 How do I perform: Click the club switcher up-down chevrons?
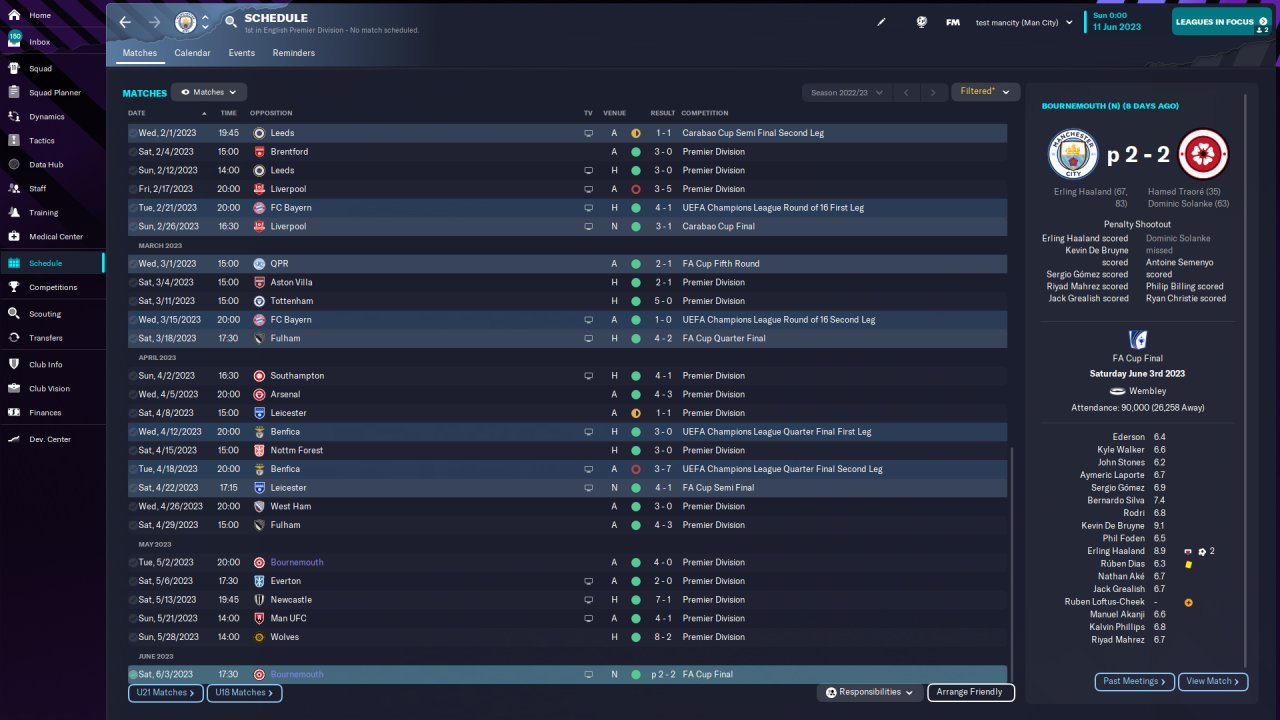206,22
